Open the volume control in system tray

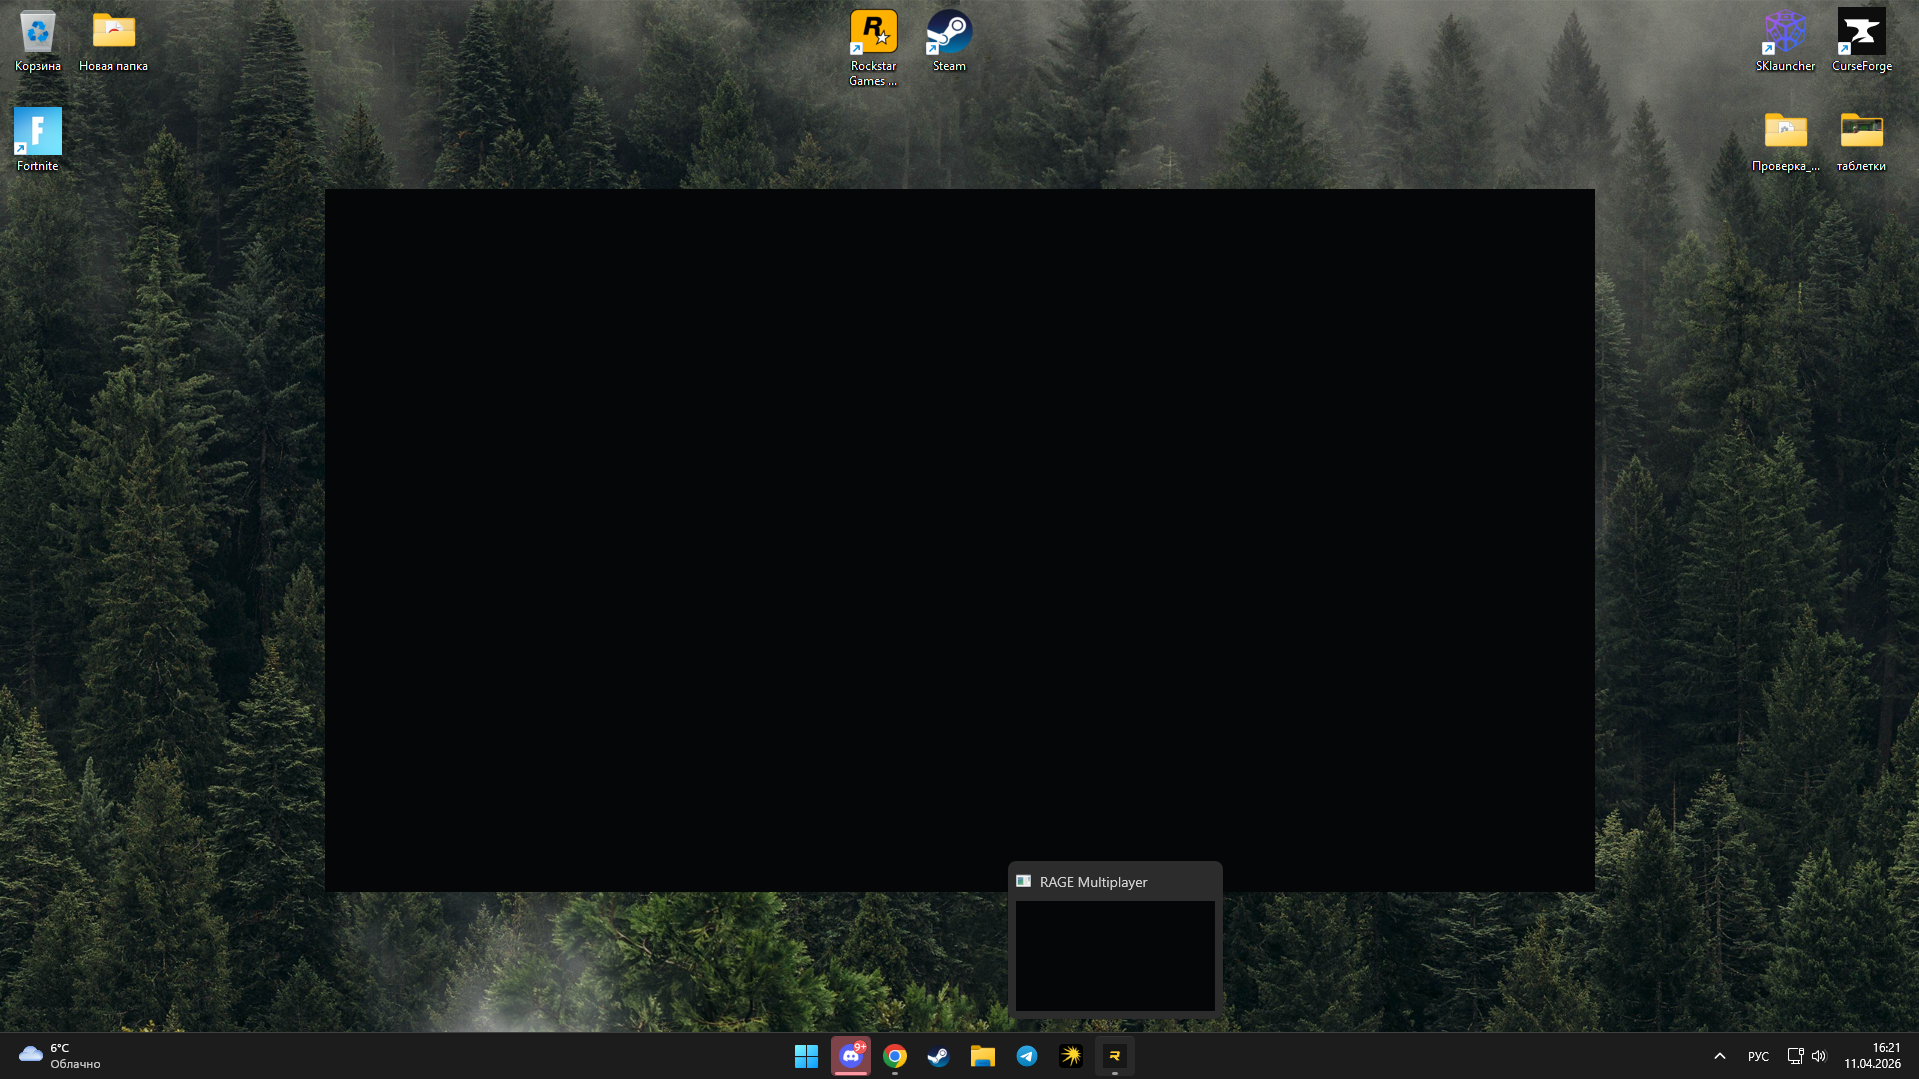coord(1819,1056)
